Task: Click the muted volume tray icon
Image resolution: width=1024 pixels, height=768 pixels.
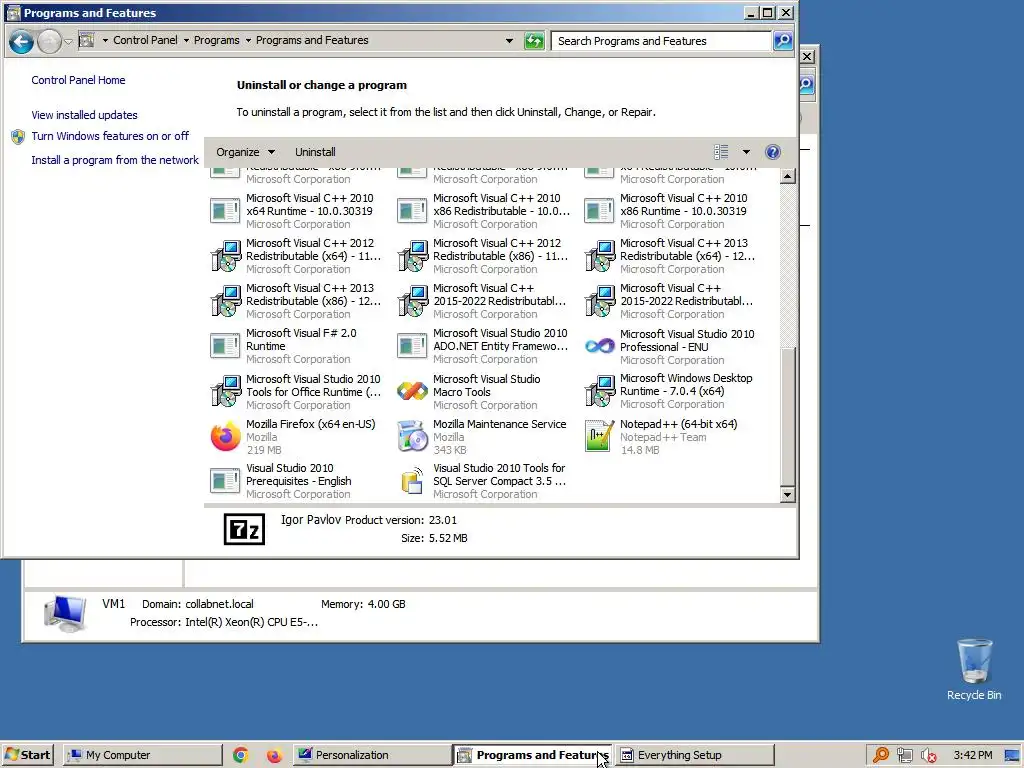Action: [x=928, y=755]
